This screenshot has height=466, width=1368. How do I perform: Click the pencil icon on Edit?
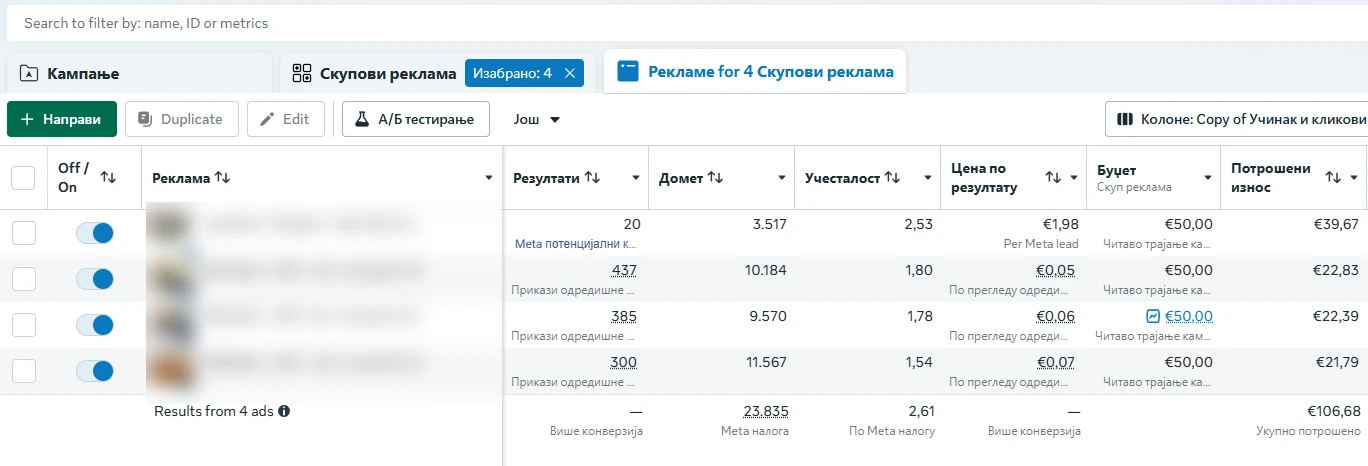267,119
